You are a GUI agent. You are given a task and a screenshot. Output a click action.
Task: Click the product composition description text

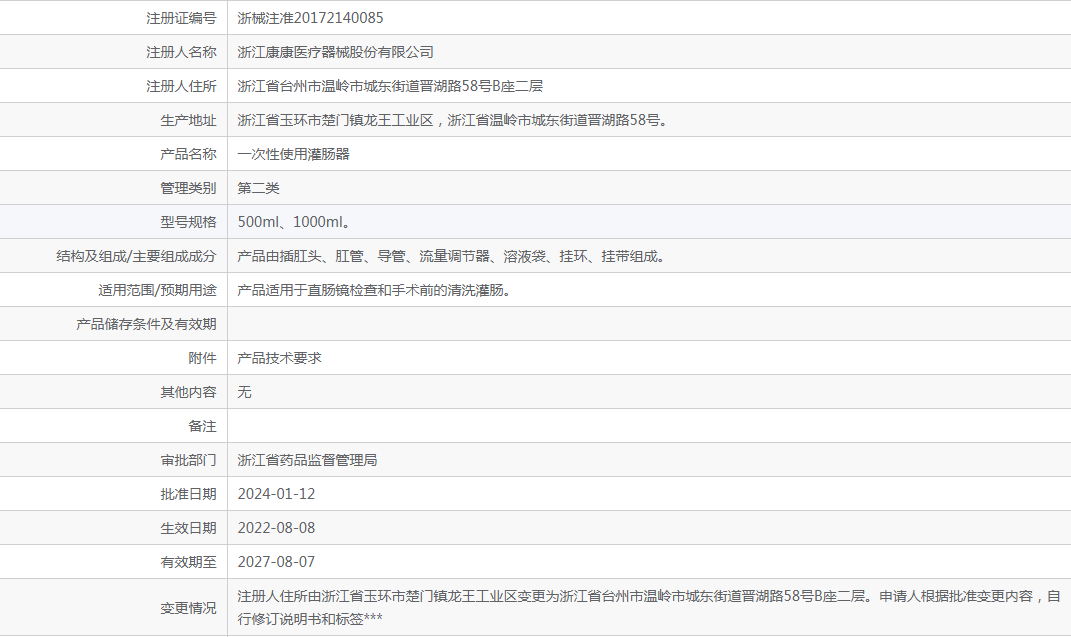[x=450, y=256]
